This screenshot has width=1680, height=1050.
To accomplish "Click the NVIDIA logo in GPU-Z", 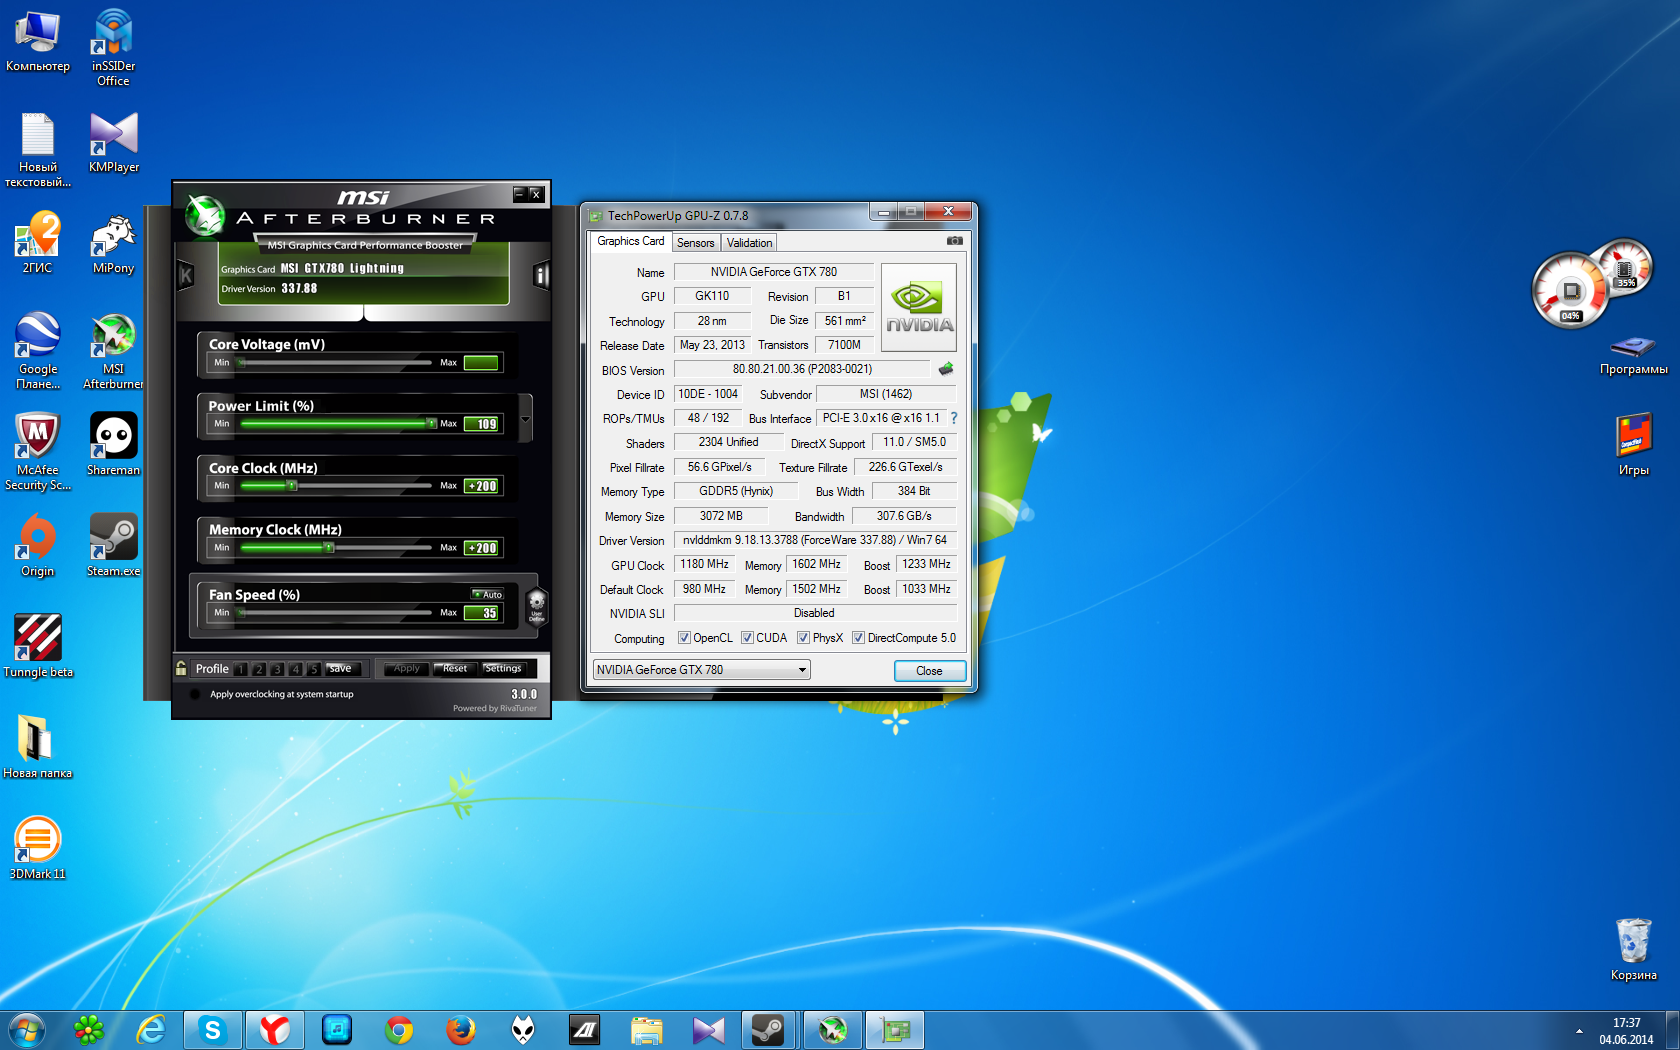I will [x=918, y=307].
